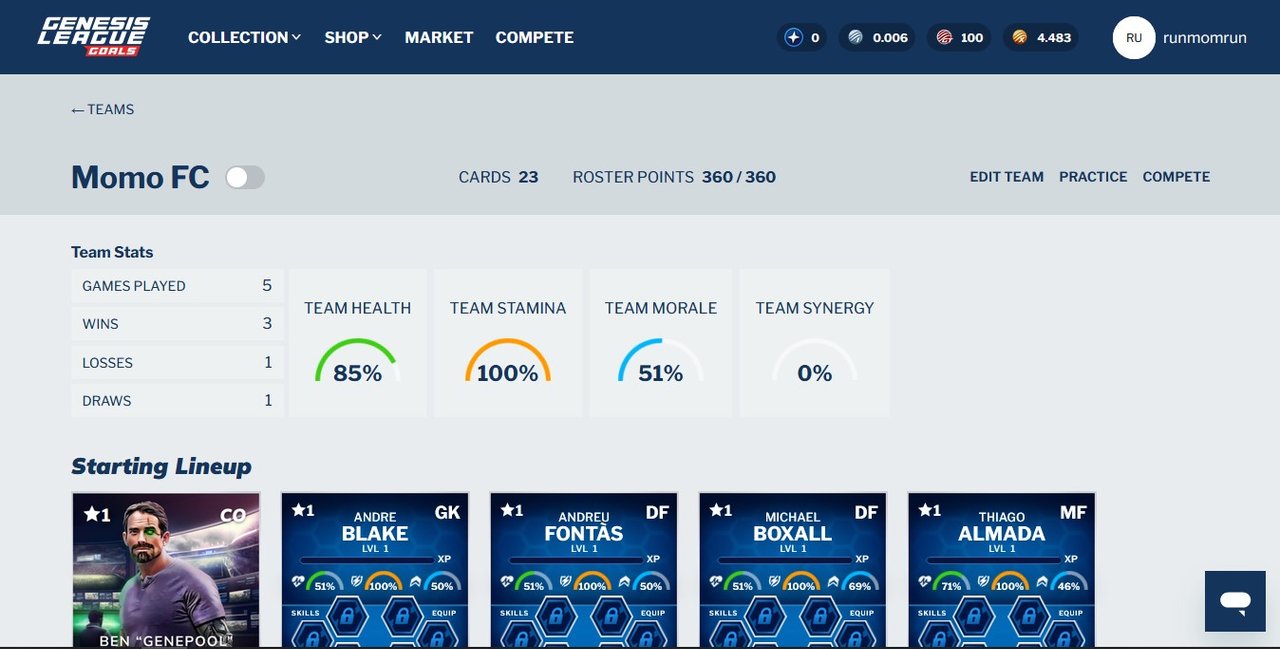
Task: Click the GK position label on Blake card
Action: (x=448, y=512)
